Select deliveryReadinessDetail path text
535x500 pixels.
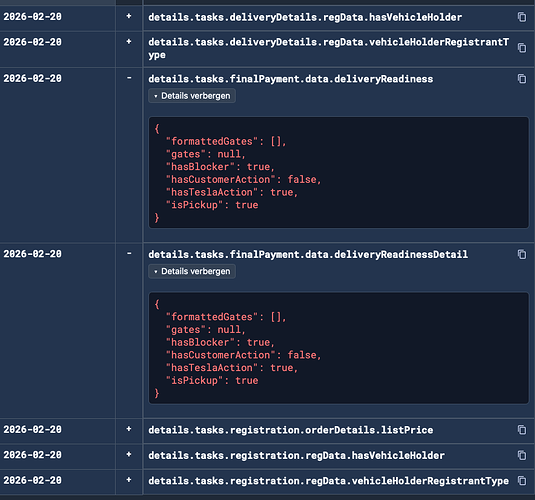point(308,254)
